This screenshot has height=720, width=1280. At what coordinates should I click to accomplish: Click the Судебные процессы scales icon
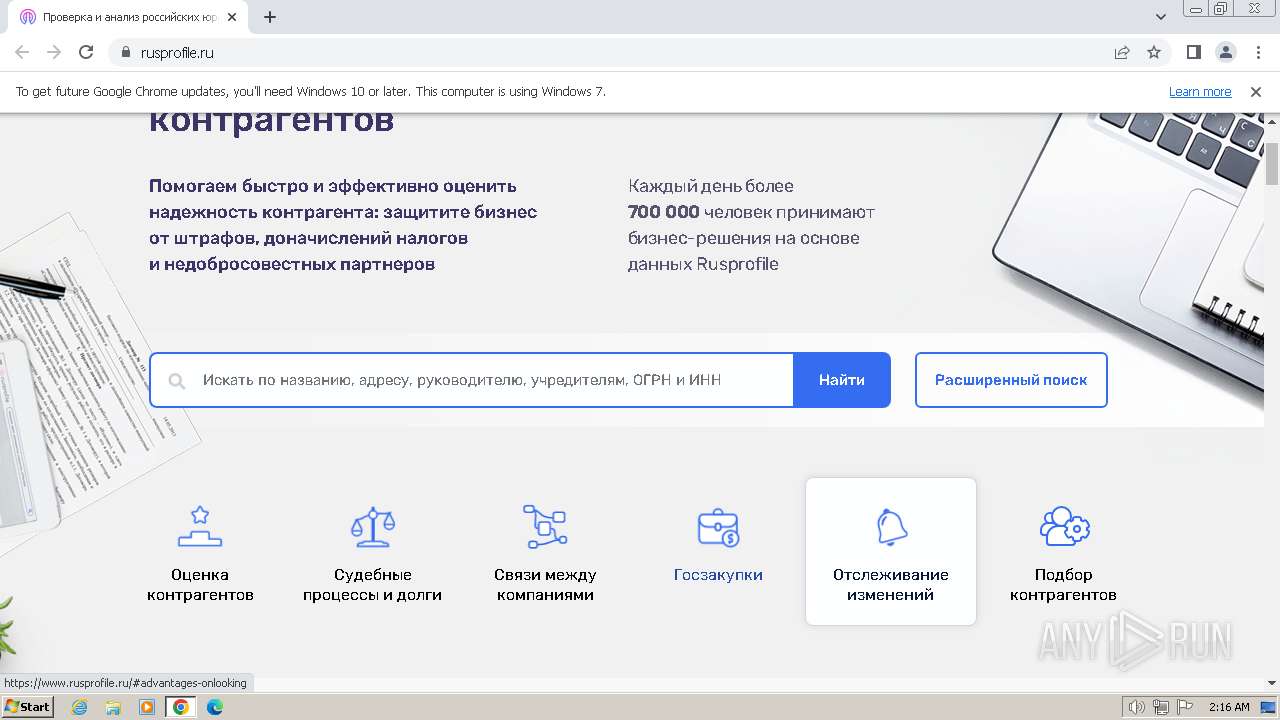[x=373, y=526]
